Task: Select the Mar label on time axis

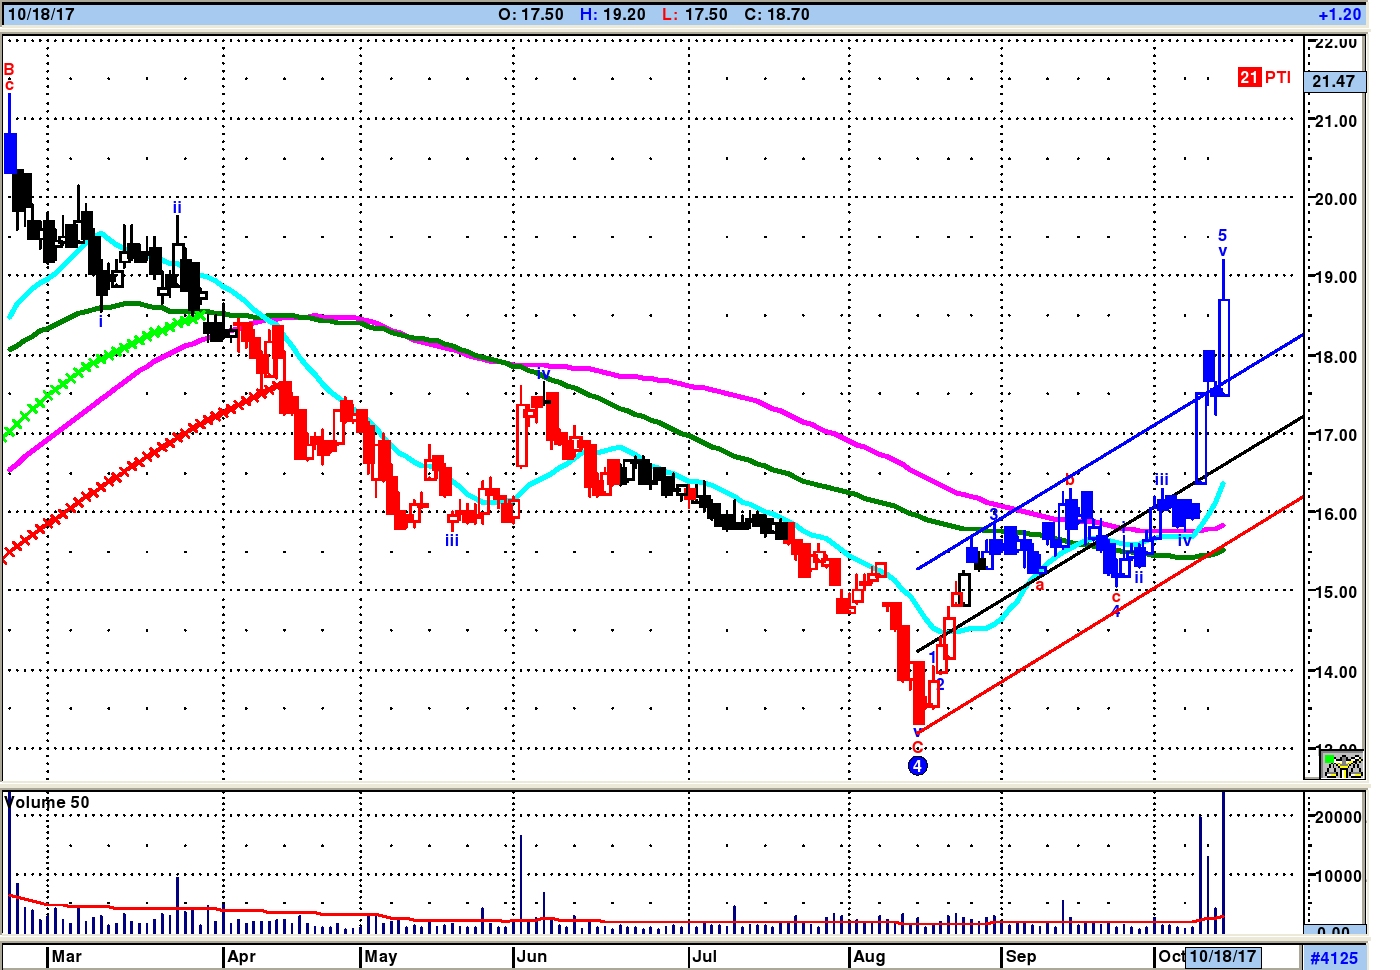Action: point(66,956)
